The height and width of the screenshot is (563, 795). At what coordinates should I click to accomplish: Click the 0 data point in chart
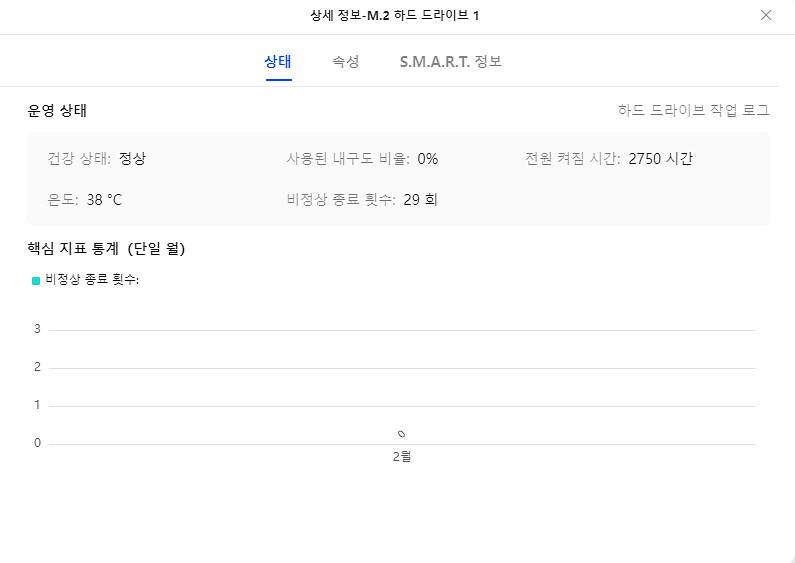pos(401,434)
